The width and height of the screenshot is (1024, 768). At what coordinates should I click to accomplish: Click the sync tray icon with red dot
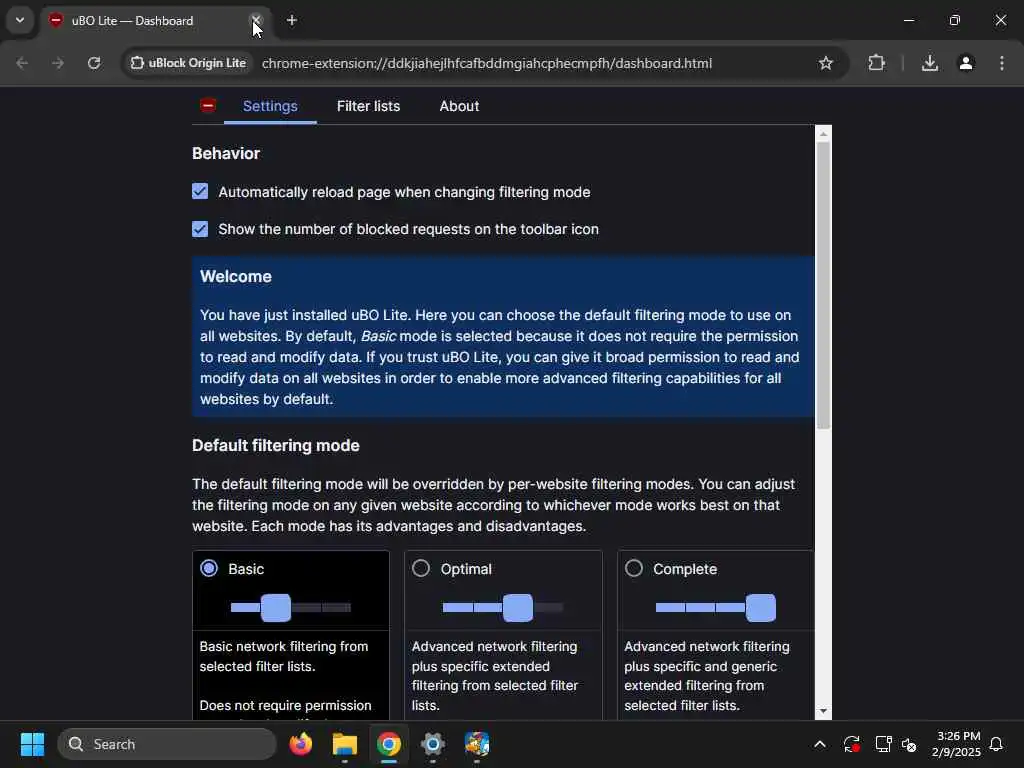coord(852,744)
